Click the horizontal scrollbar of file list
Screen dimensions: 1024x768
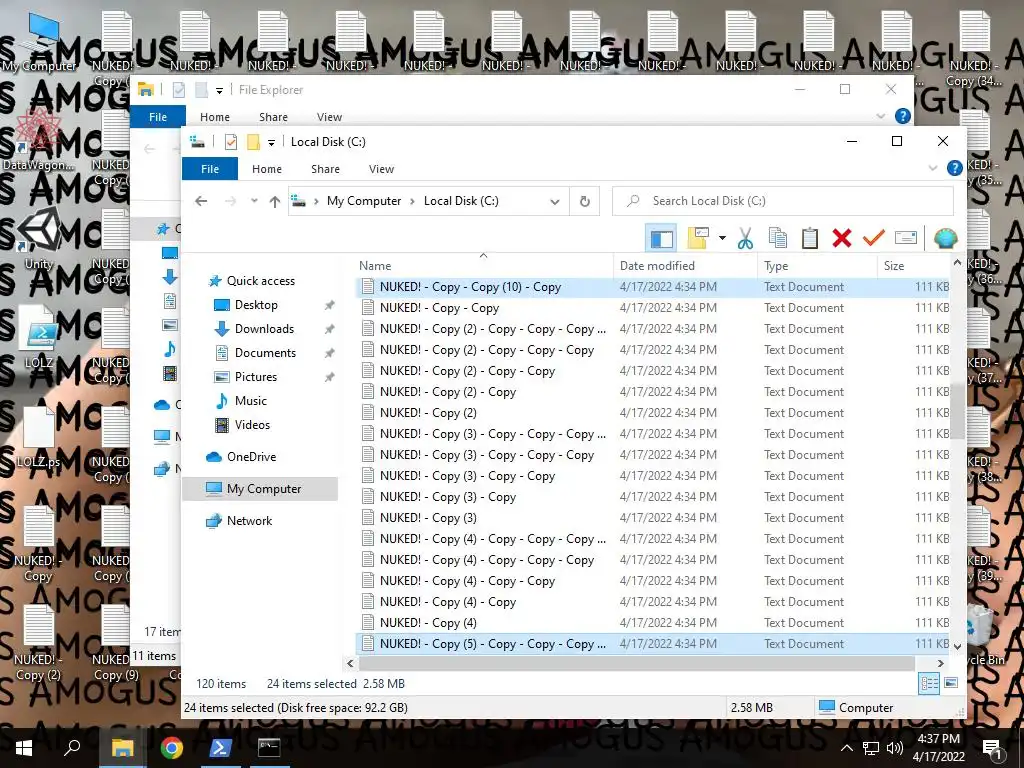click(637, 664)
